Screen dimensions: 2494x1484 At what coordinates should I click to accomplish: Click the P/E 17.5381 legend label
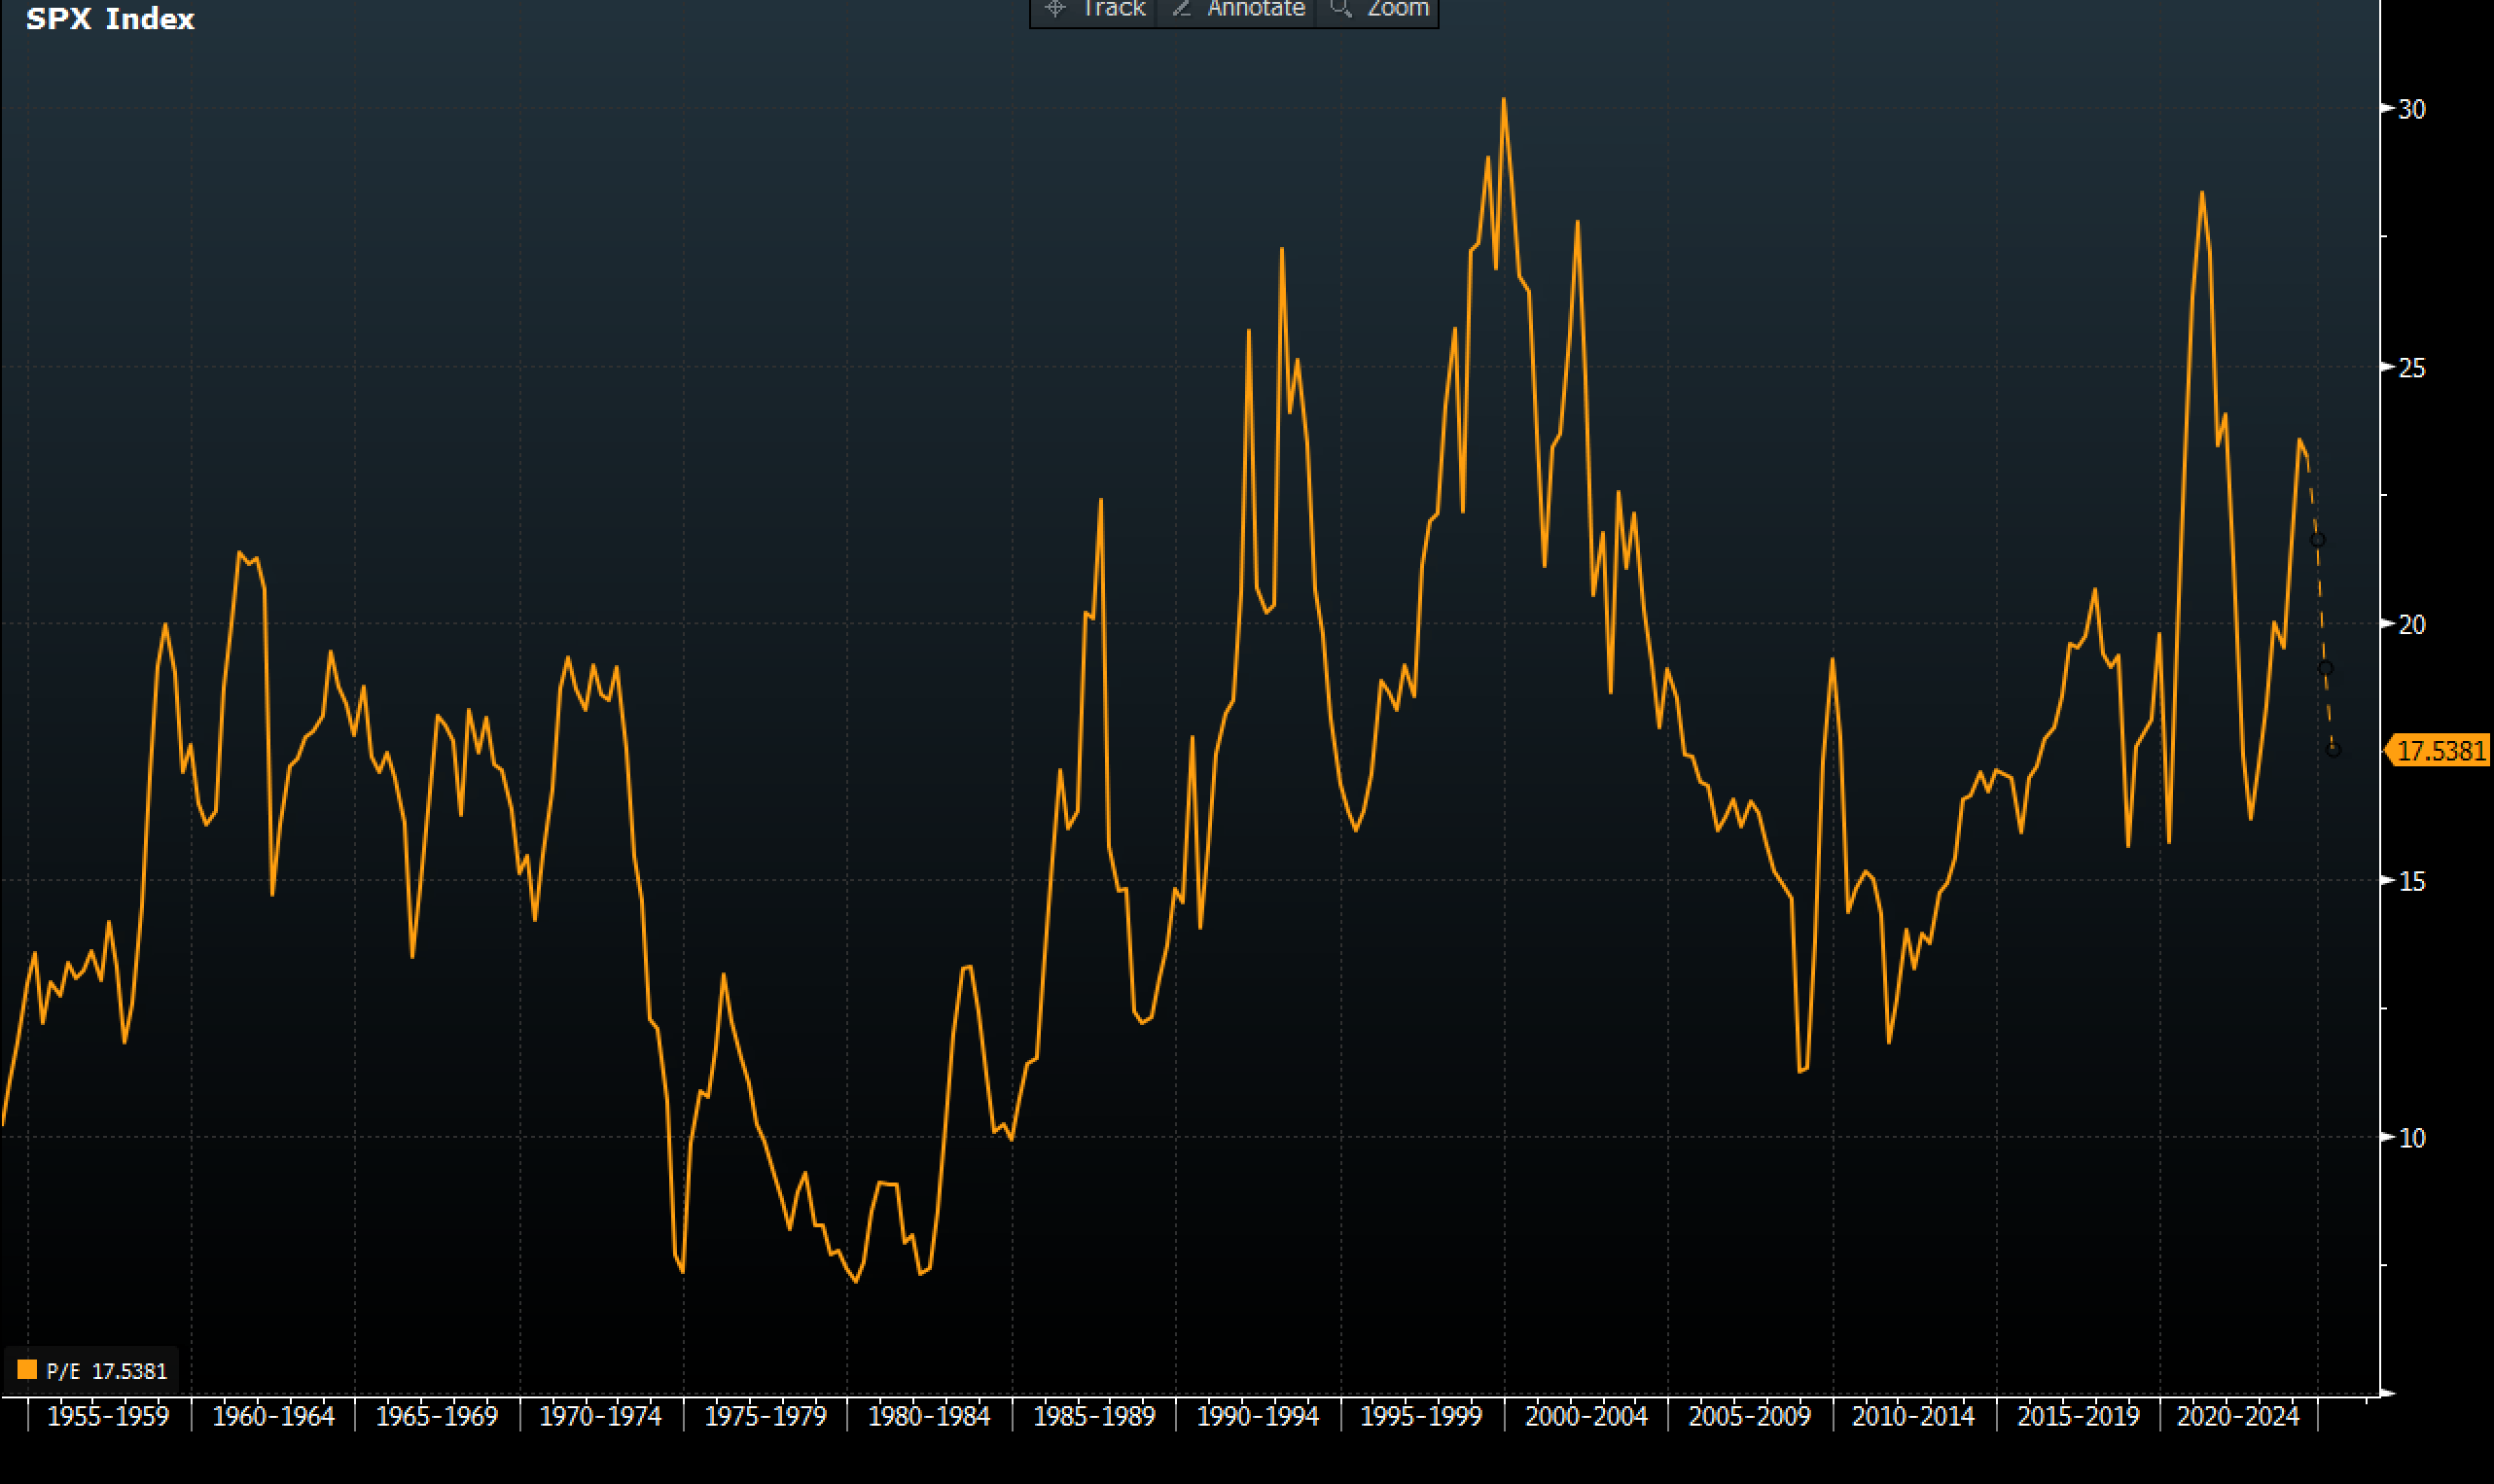[107, 1371]
